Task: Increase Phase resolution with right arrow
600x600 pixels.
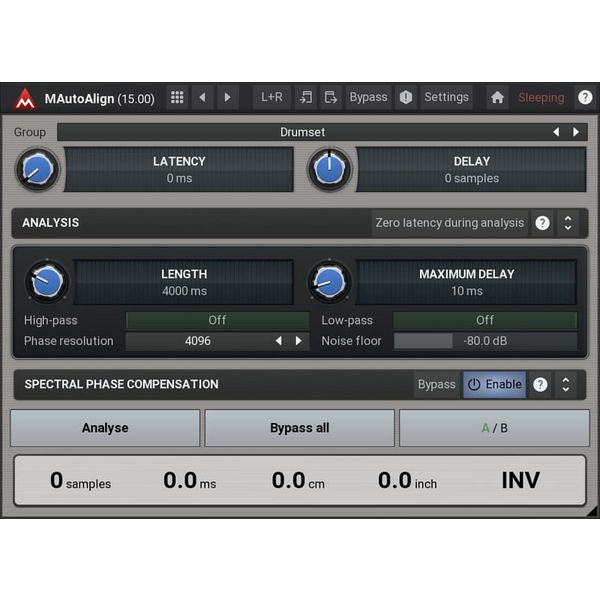Action: [x=298, y=341]
